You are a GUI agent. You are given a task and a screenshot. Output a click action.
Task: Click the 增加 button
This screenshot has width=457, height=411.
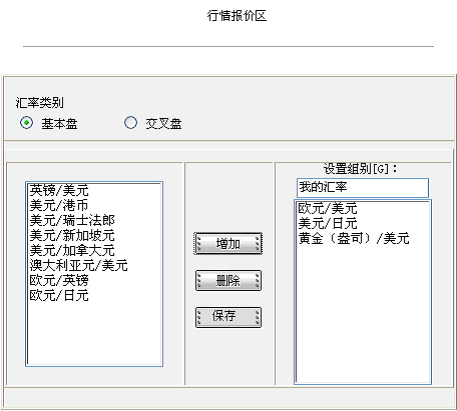[x=228, y=244]
